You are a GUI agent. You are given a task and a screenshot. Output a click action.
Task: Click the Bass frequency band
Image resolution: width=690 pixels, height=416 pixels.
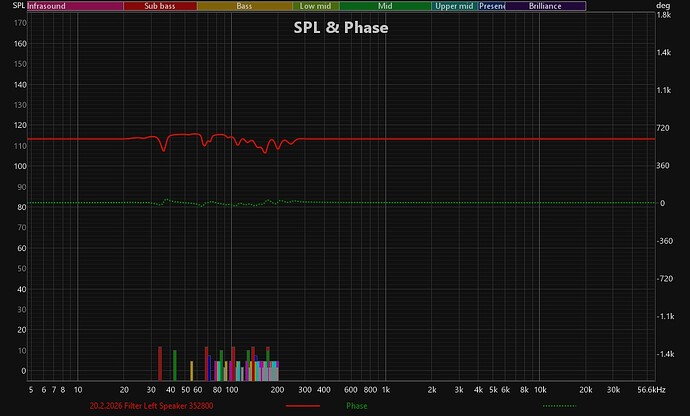245,6
